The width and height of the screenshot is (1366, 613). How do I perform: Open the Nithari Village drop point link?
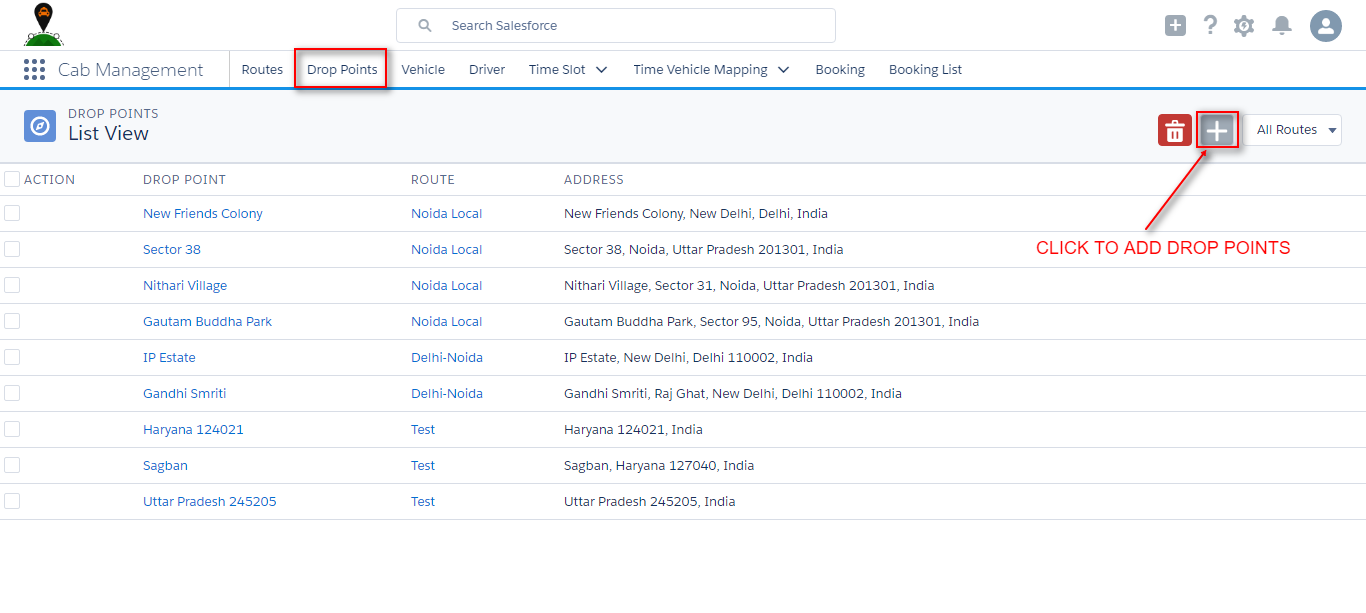coord(185,285)
